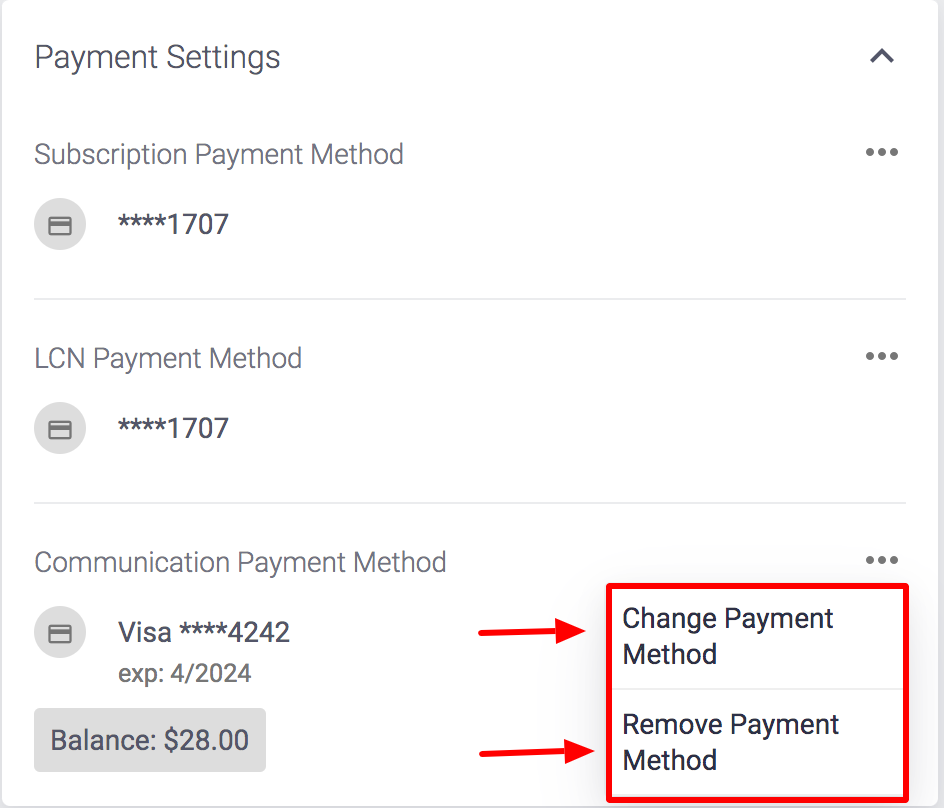The height and width of the screenshot is (808, 944).
Task: Click the Visa ****4242 card text
Action: [x=204, y=633]
